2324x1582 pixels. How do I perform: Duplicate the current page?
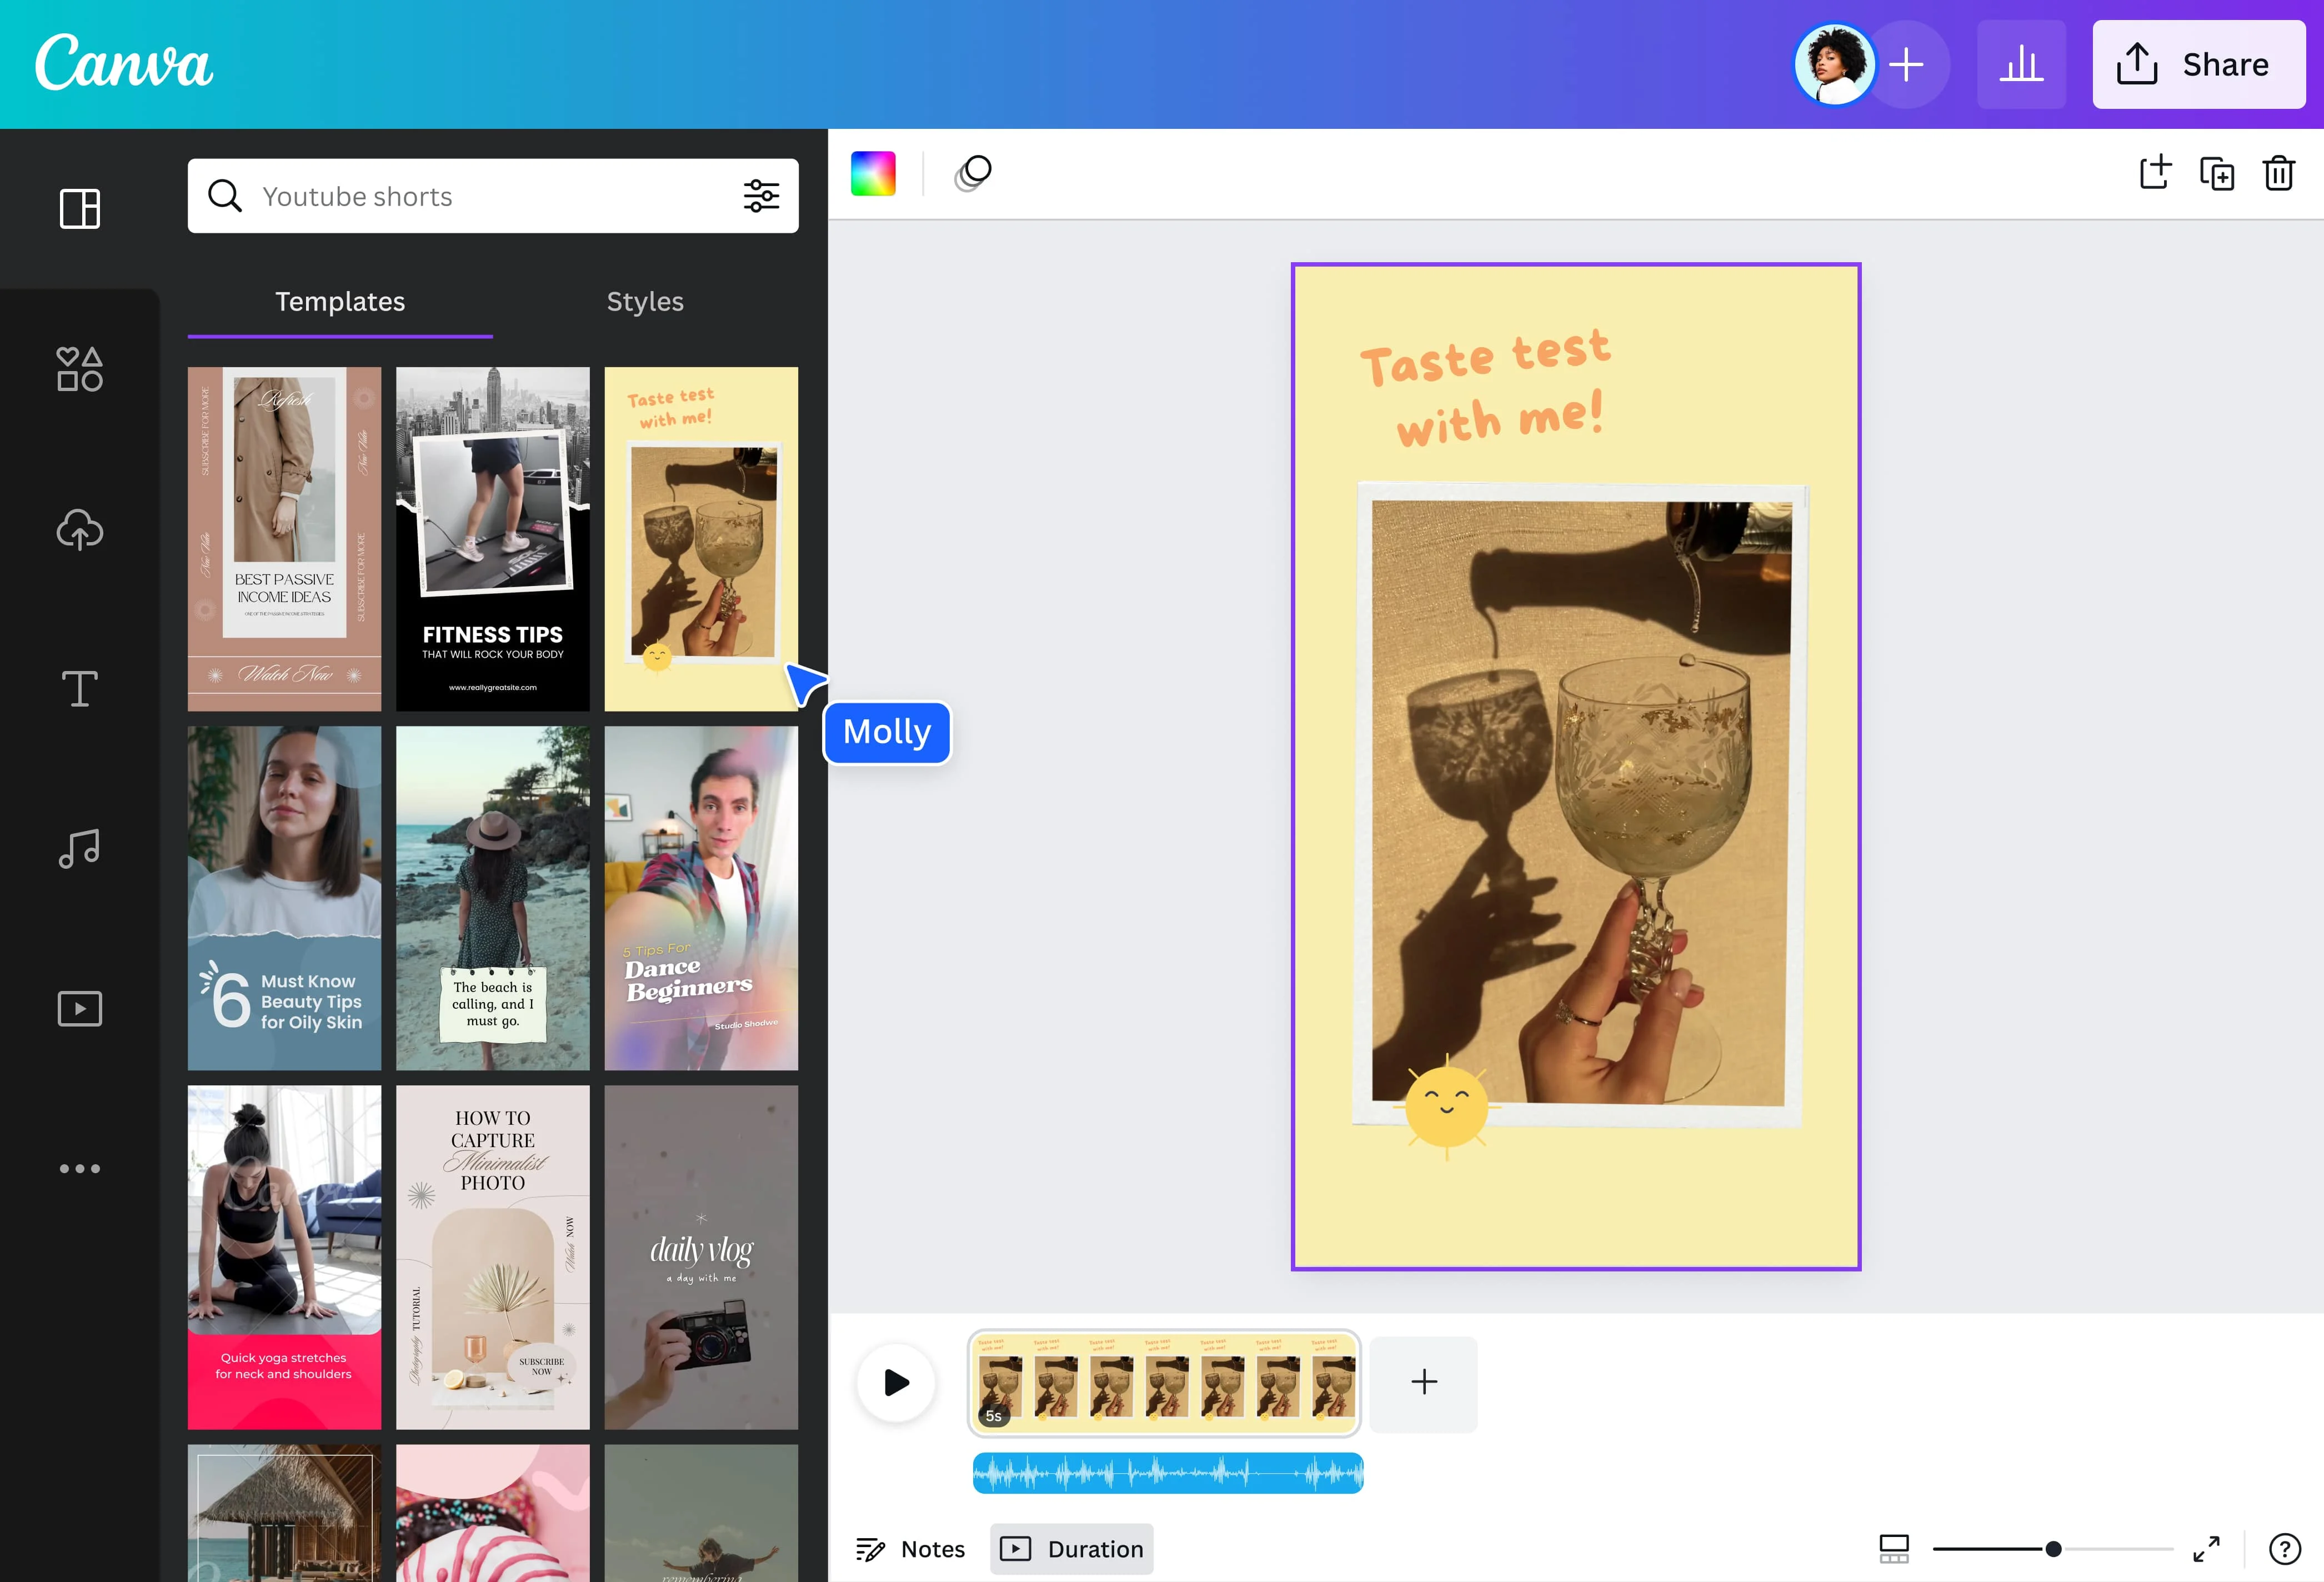click(2217, 173)
